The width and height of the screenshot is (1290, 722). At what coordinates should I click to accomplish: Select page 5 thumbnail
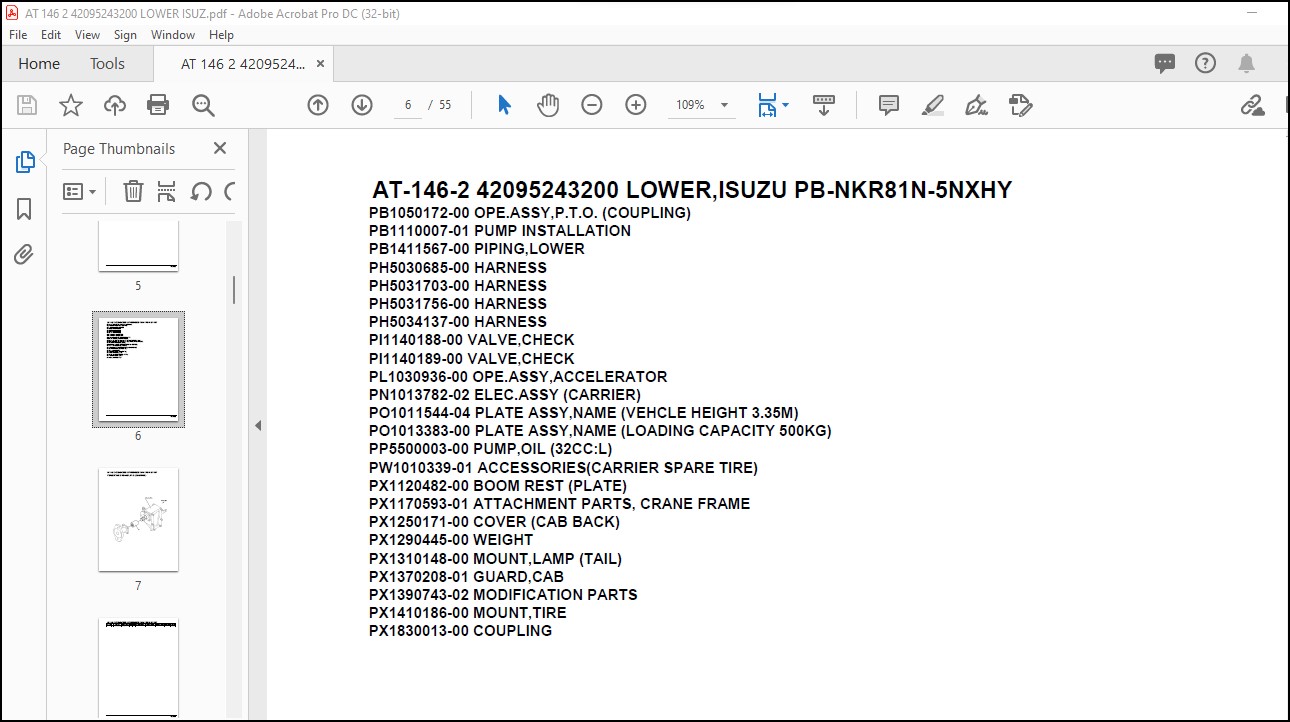click(138, 246)
